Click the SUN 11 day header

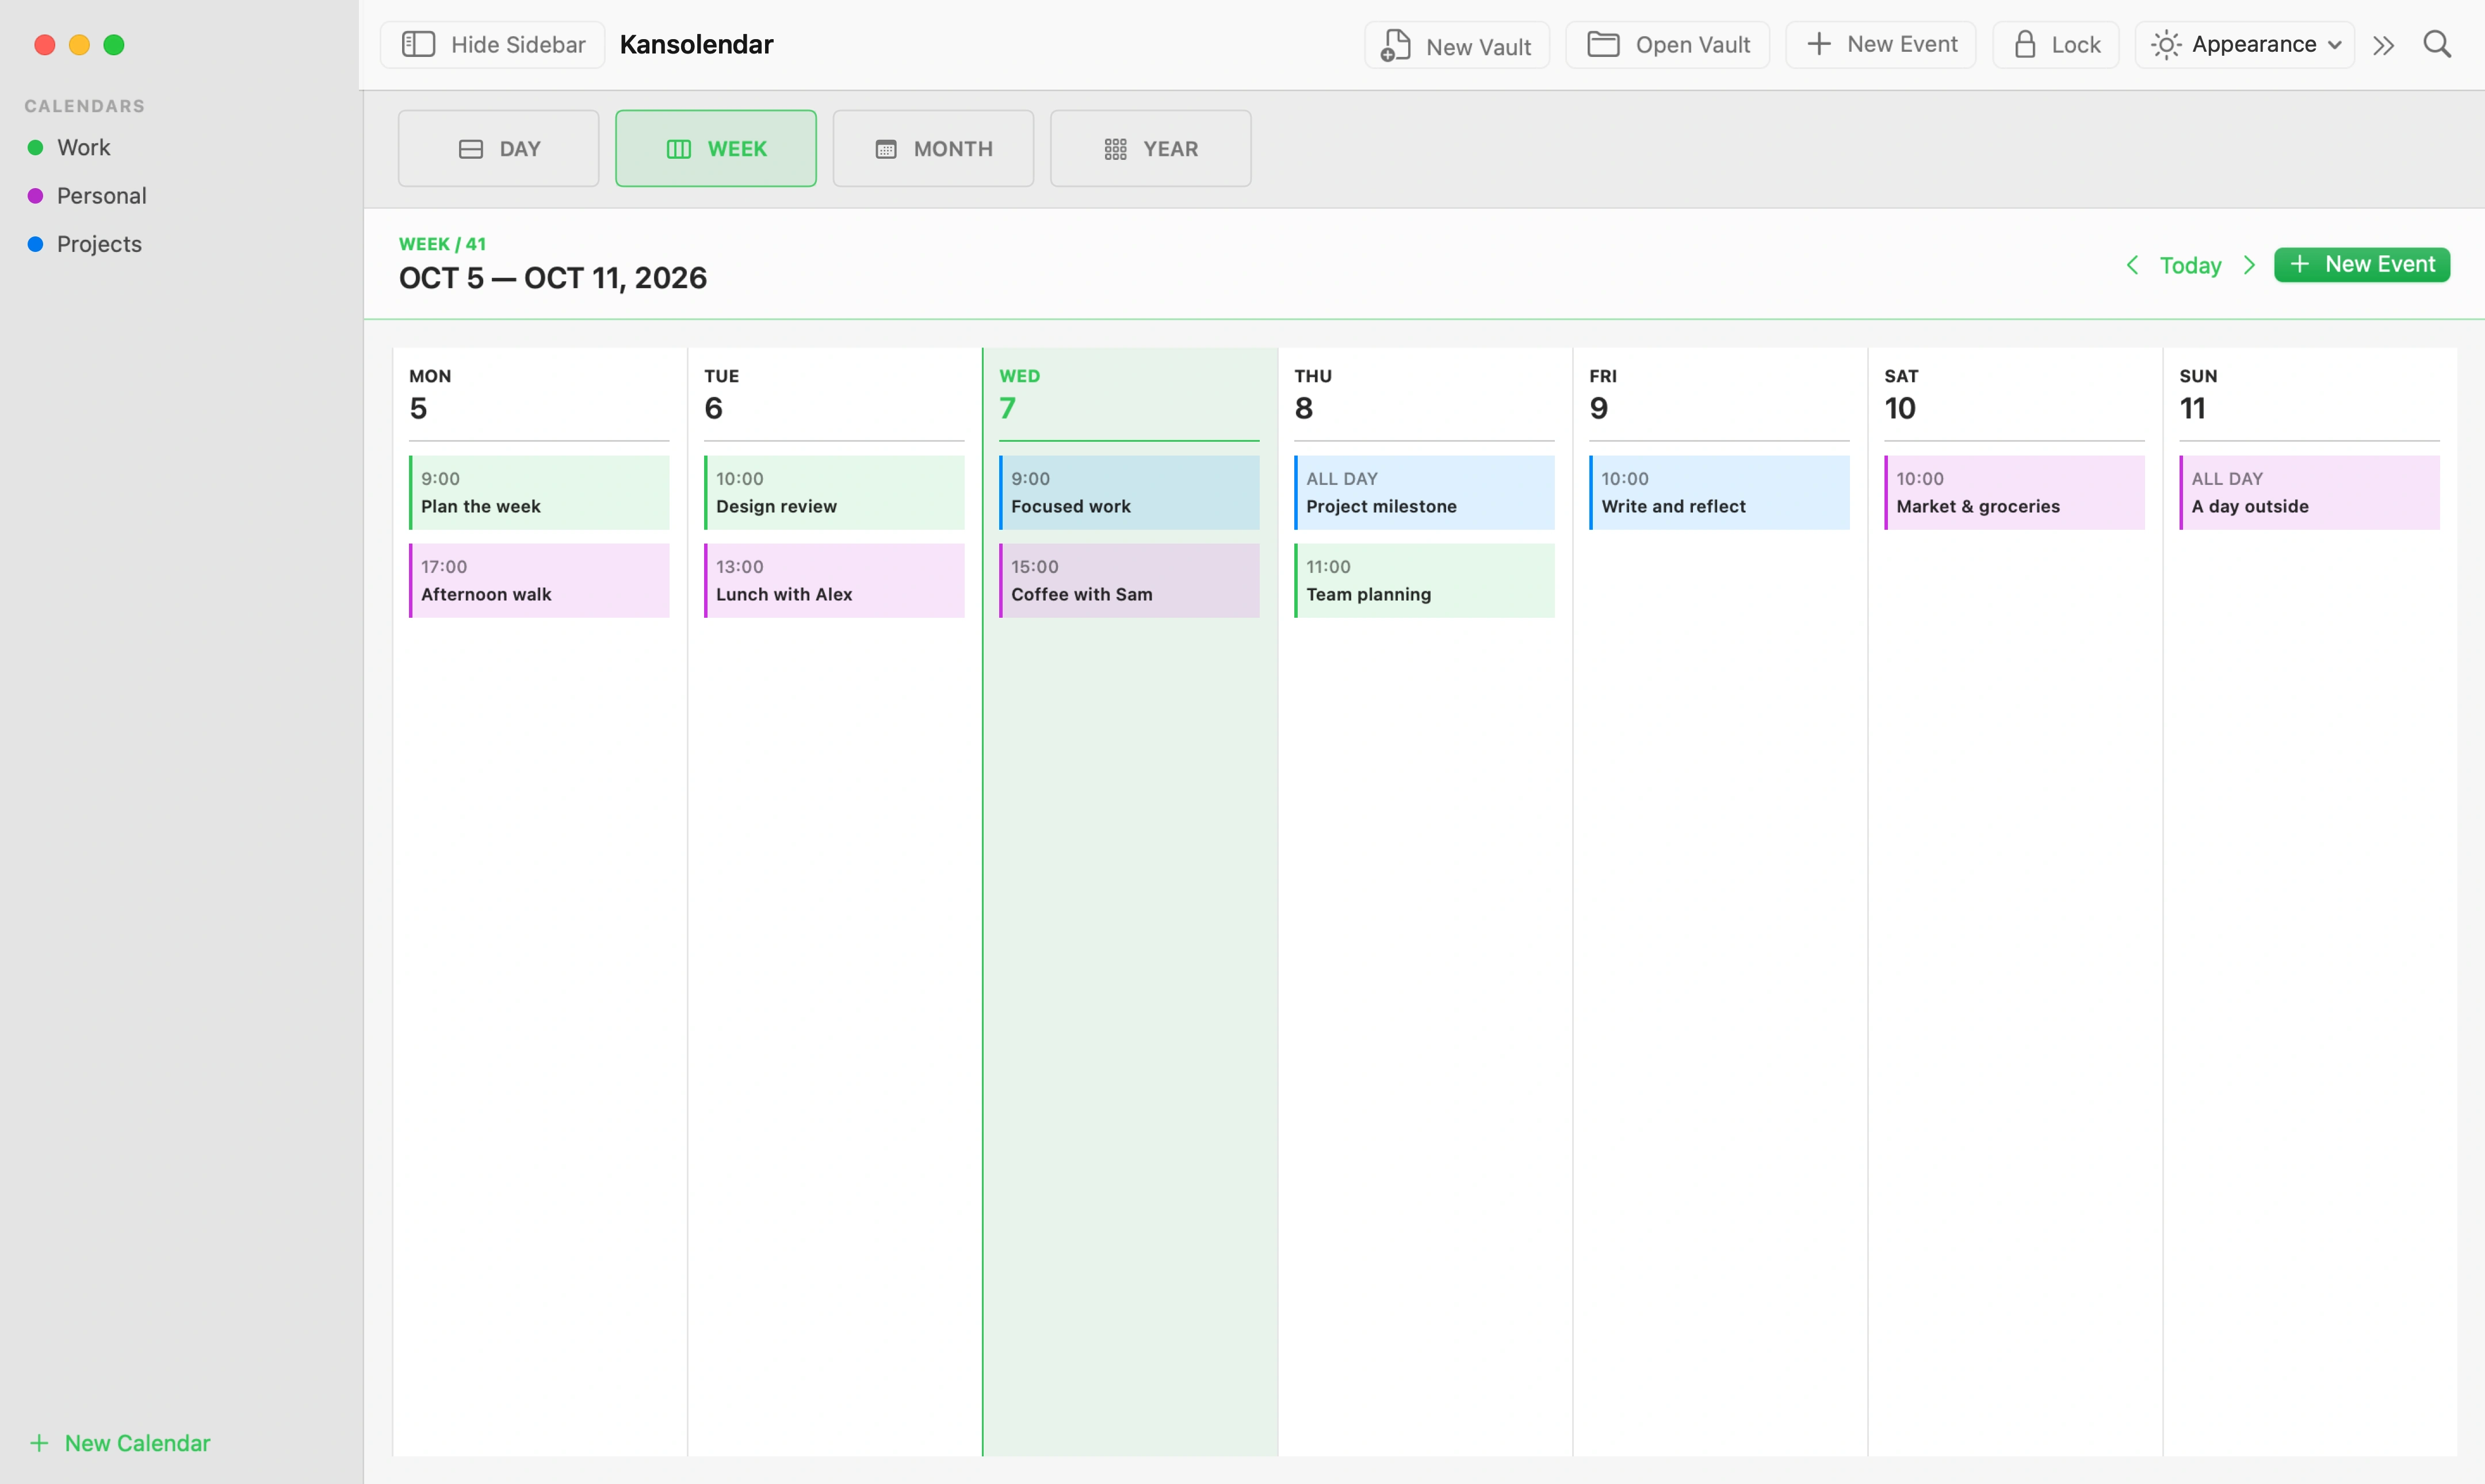click(x=2309, y=395)
